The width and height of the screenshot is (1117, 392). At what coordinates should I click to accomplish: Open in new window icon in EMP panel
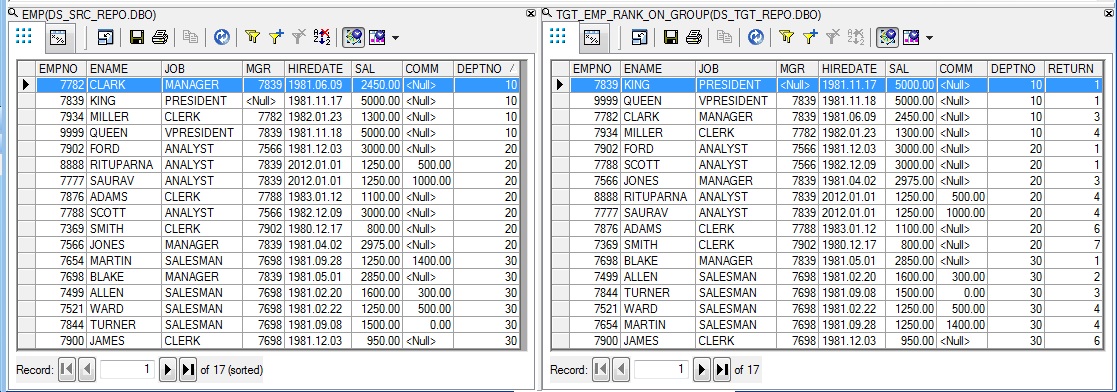(105, 37)
